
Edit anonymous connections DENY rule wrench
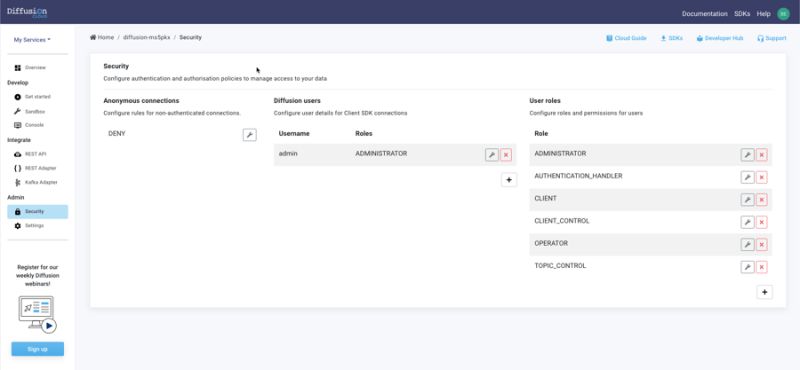click(249, 135)
